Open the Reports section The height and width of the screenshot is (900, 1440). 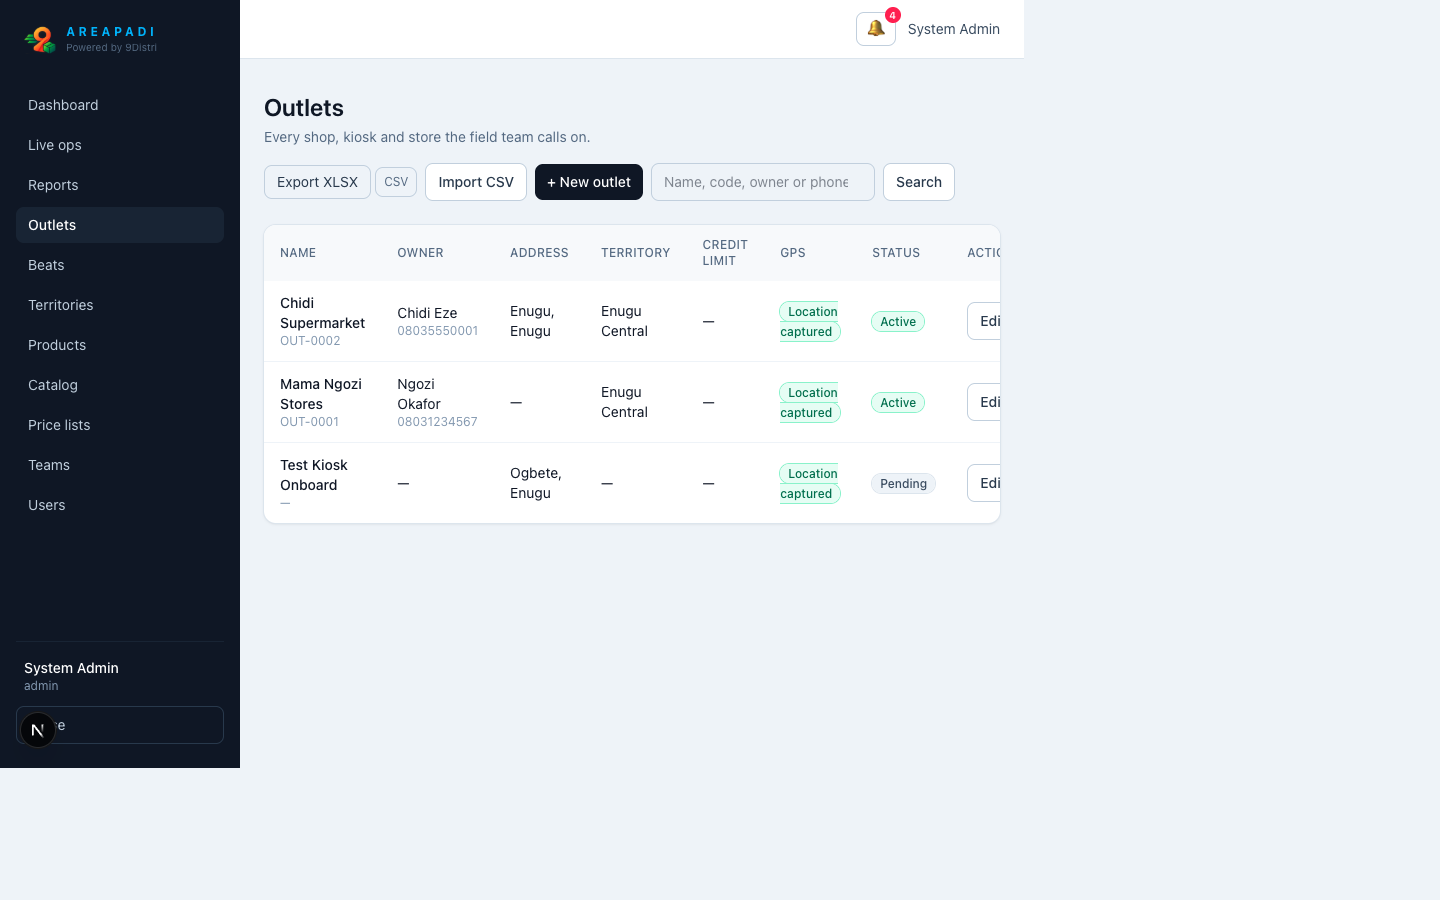coord(120,185)
